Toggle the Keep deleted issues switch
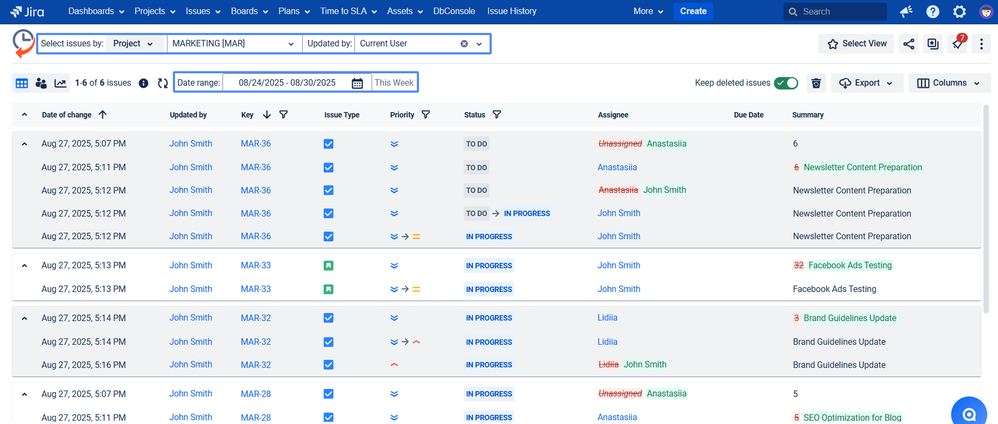998x424 pixels. 786,83
